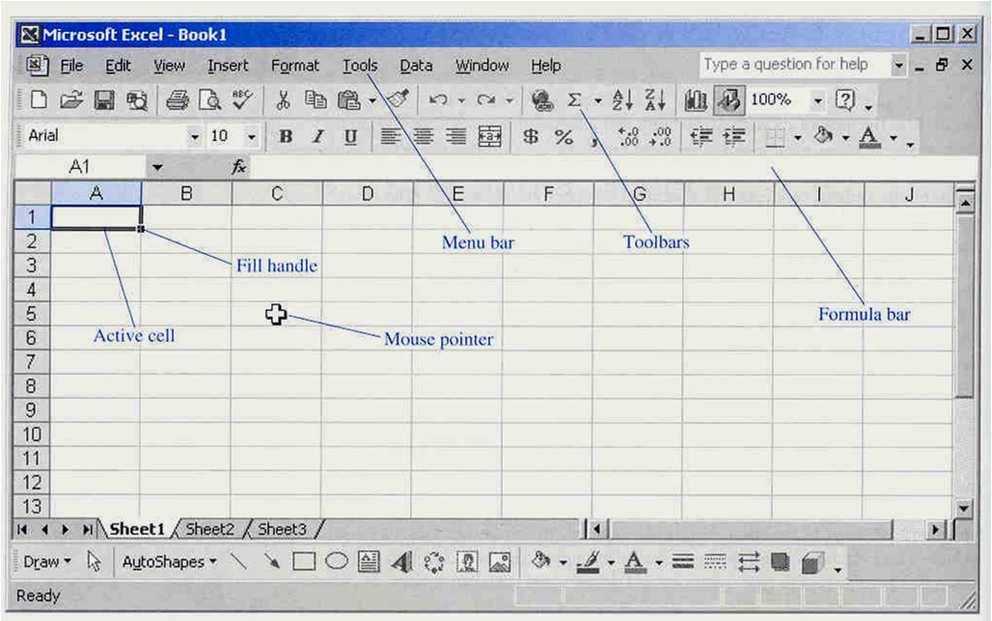
Task: Select the row 7 header
Action: pos(31,362)
